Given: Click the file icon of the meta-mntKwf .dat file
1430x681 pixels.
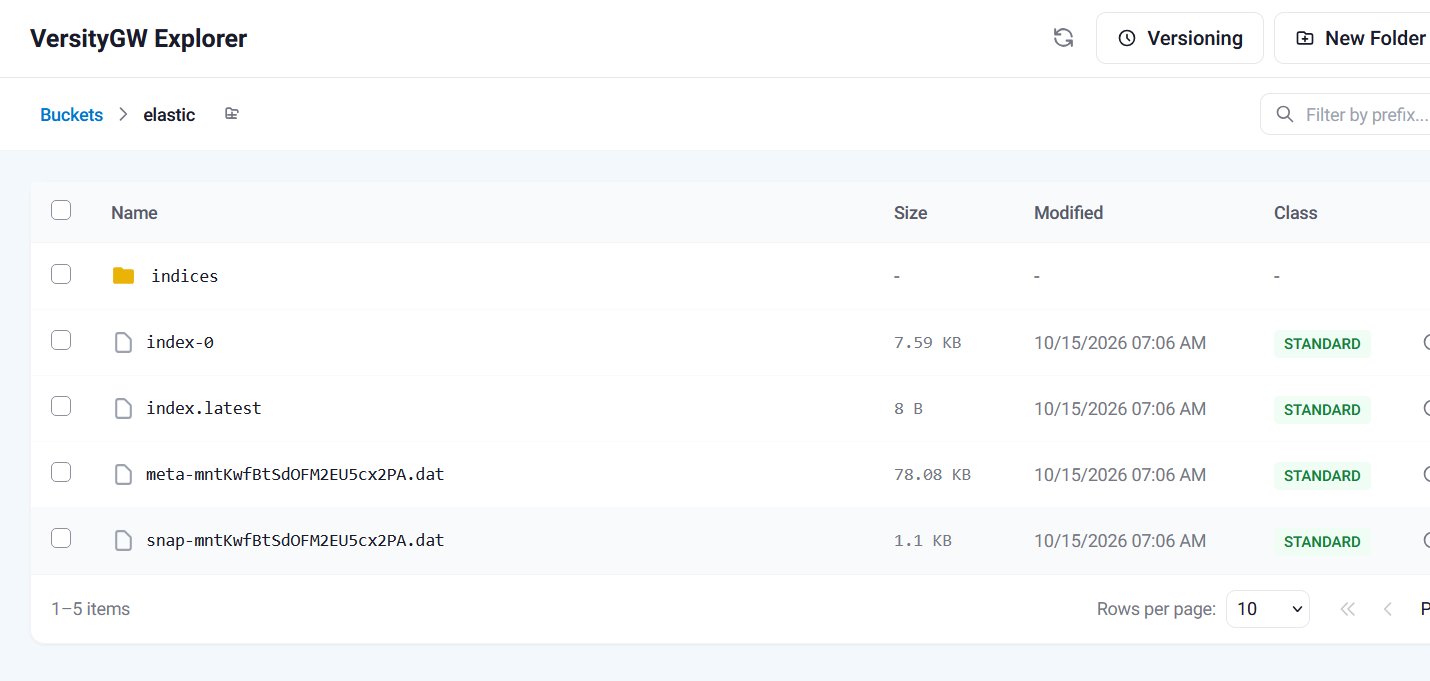Looking at the screenshot, I should (123, 475).
